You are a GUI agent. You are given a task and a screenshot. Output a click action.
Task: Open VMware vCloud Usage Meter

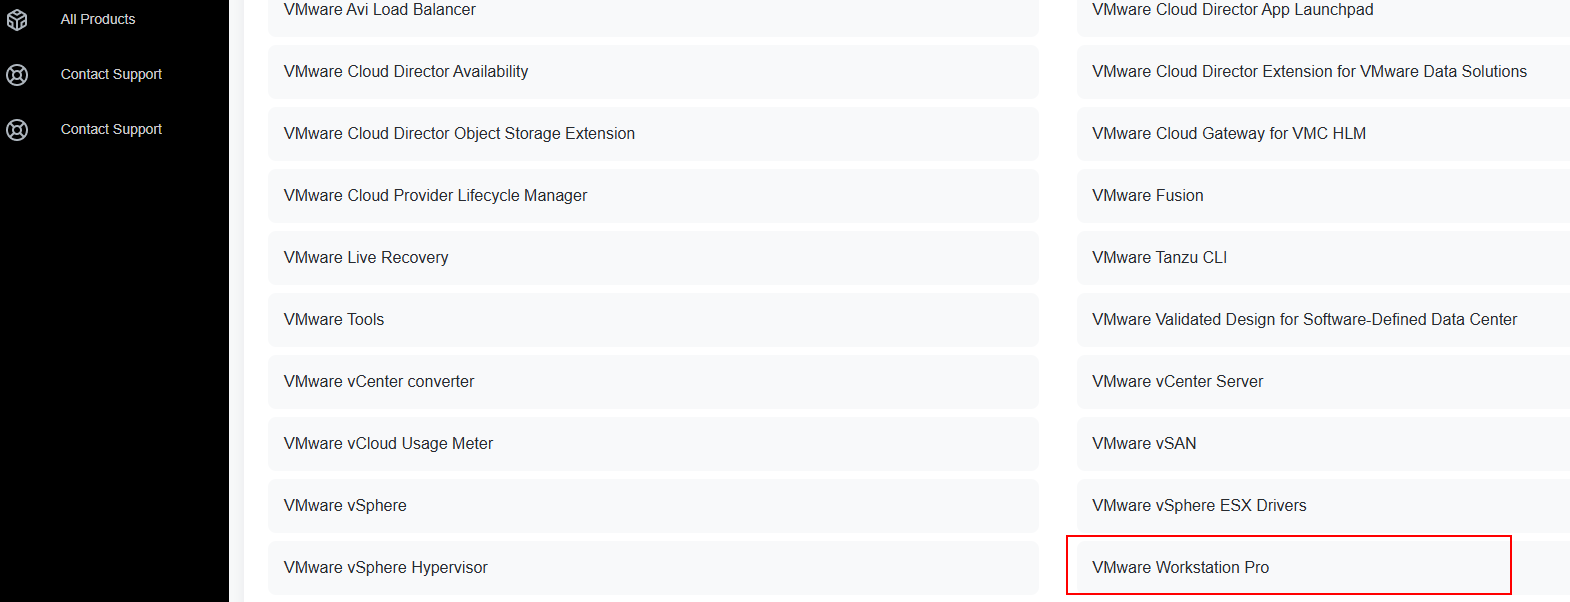388,444
